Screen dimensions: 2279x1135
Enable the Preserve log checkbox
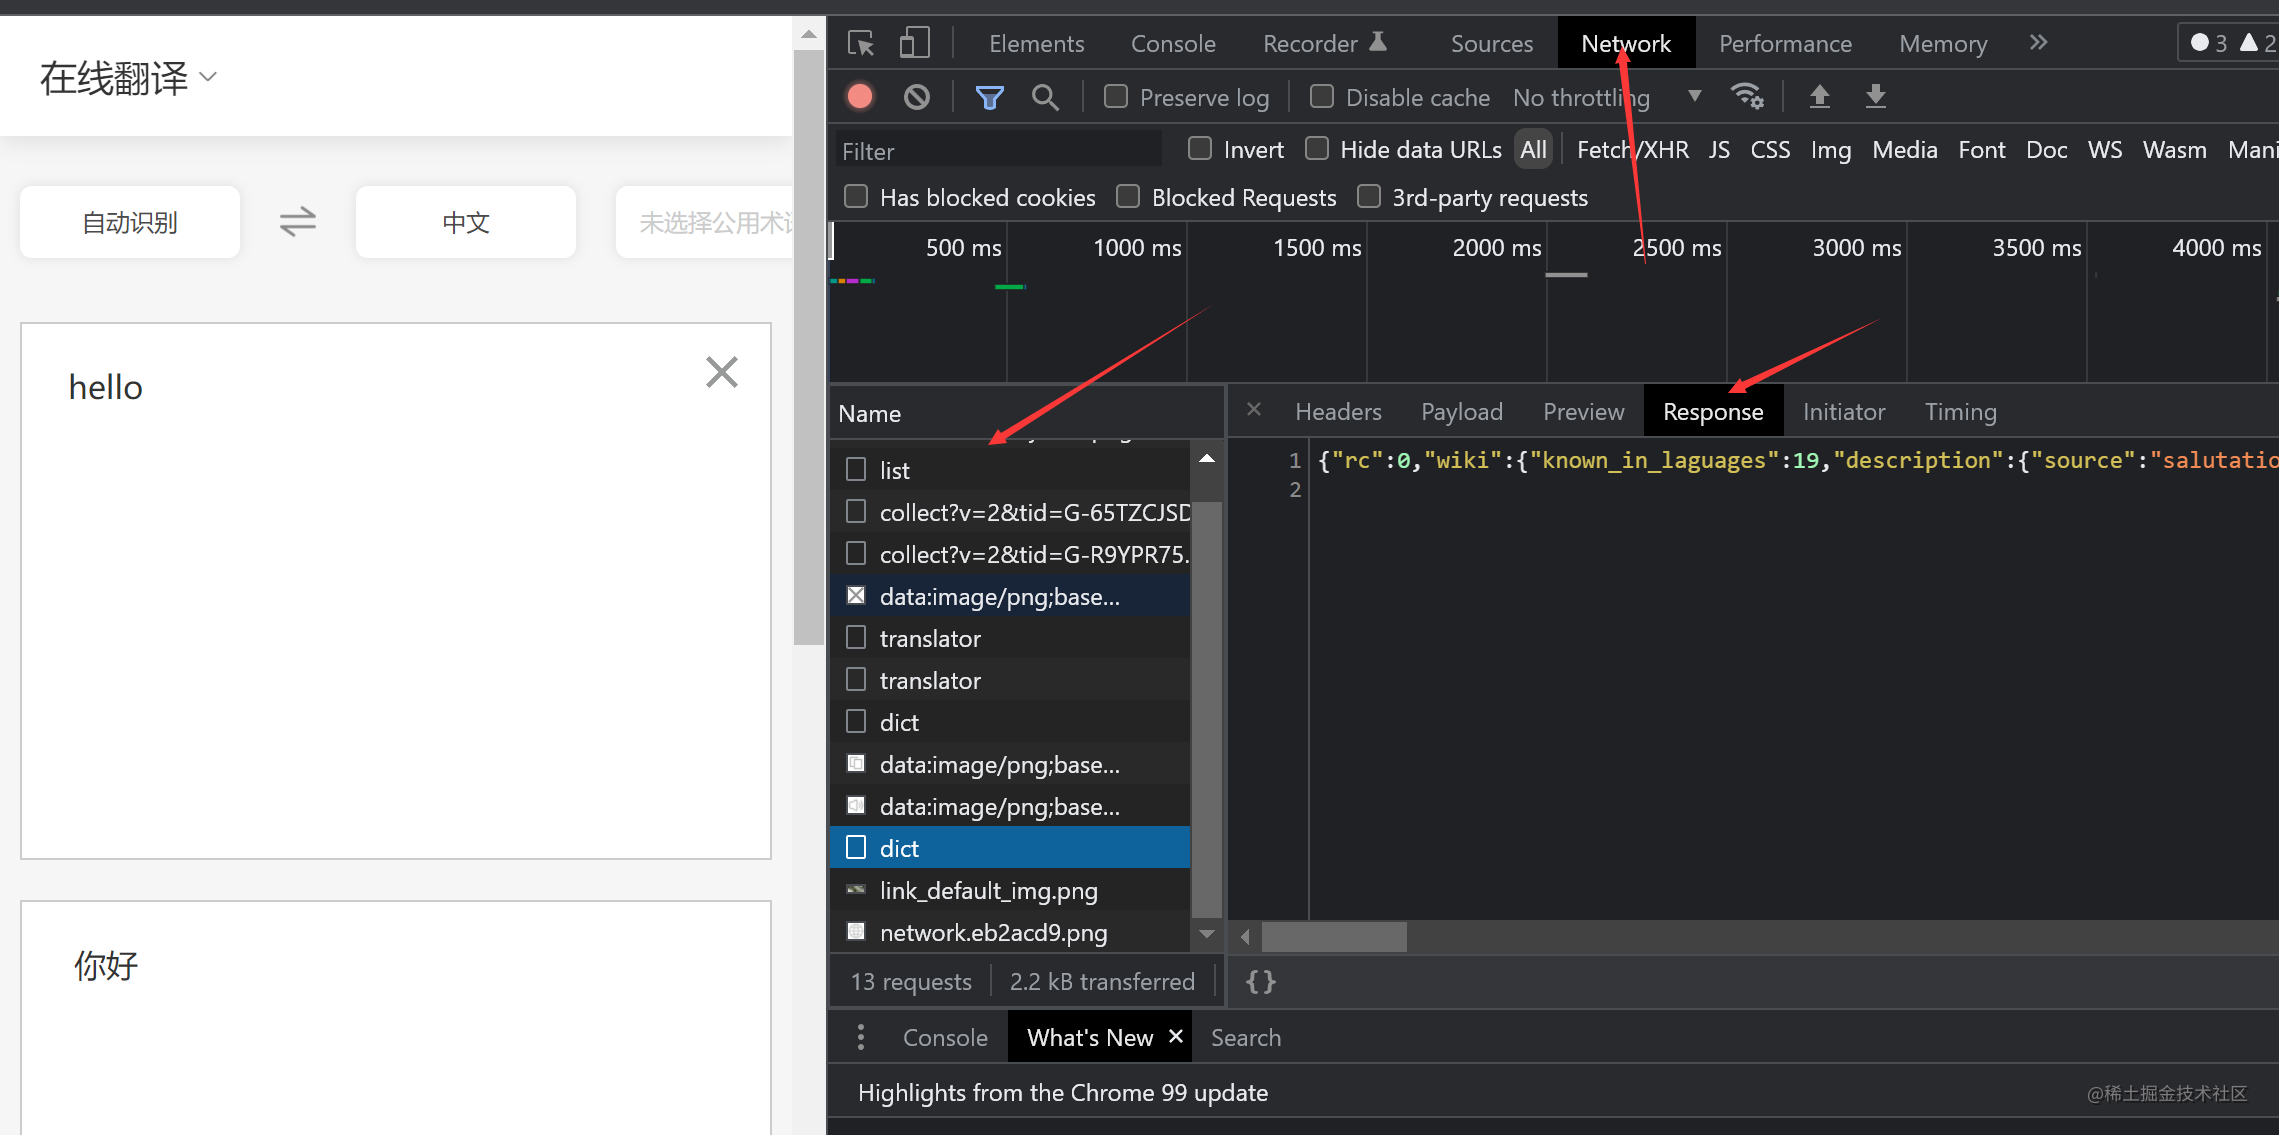click(1116, 97)
